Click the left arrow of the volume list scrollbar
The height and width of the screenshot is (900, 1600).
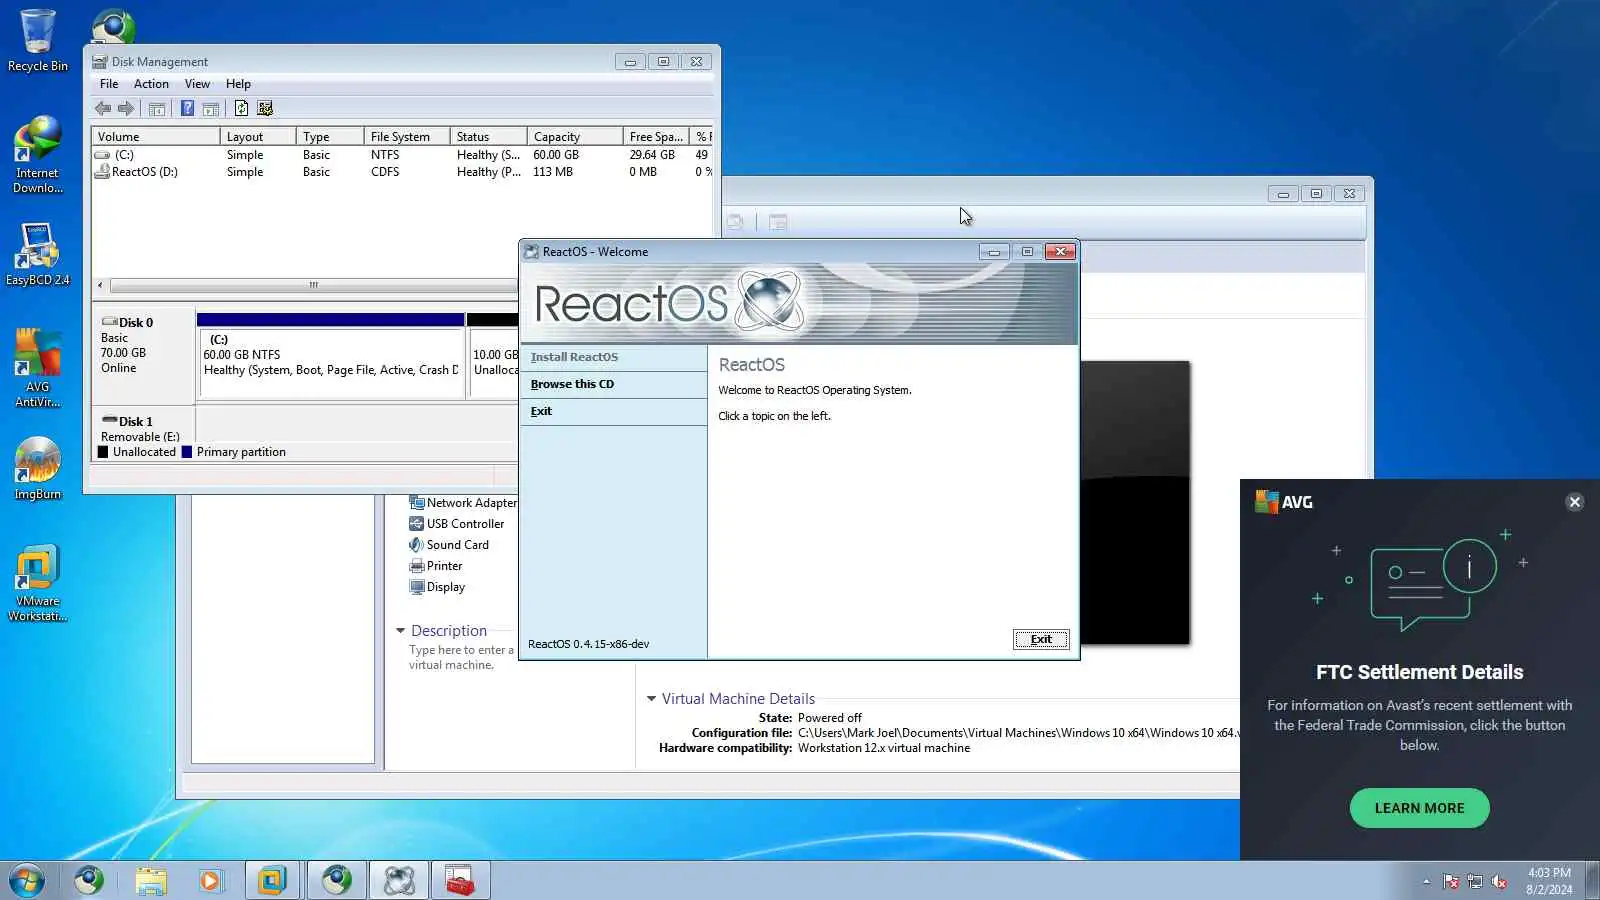(100, 285)
